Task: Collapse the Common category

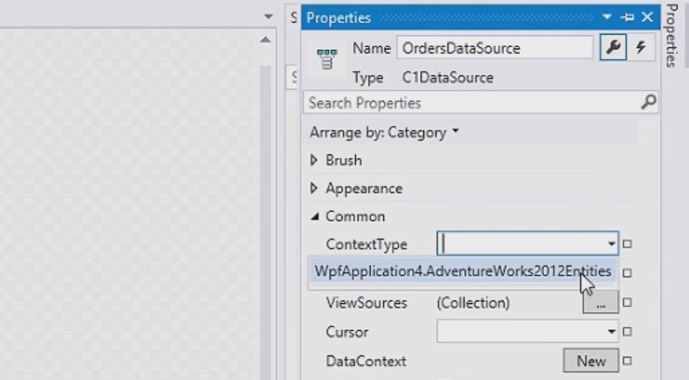Action: tap(315, 216)
